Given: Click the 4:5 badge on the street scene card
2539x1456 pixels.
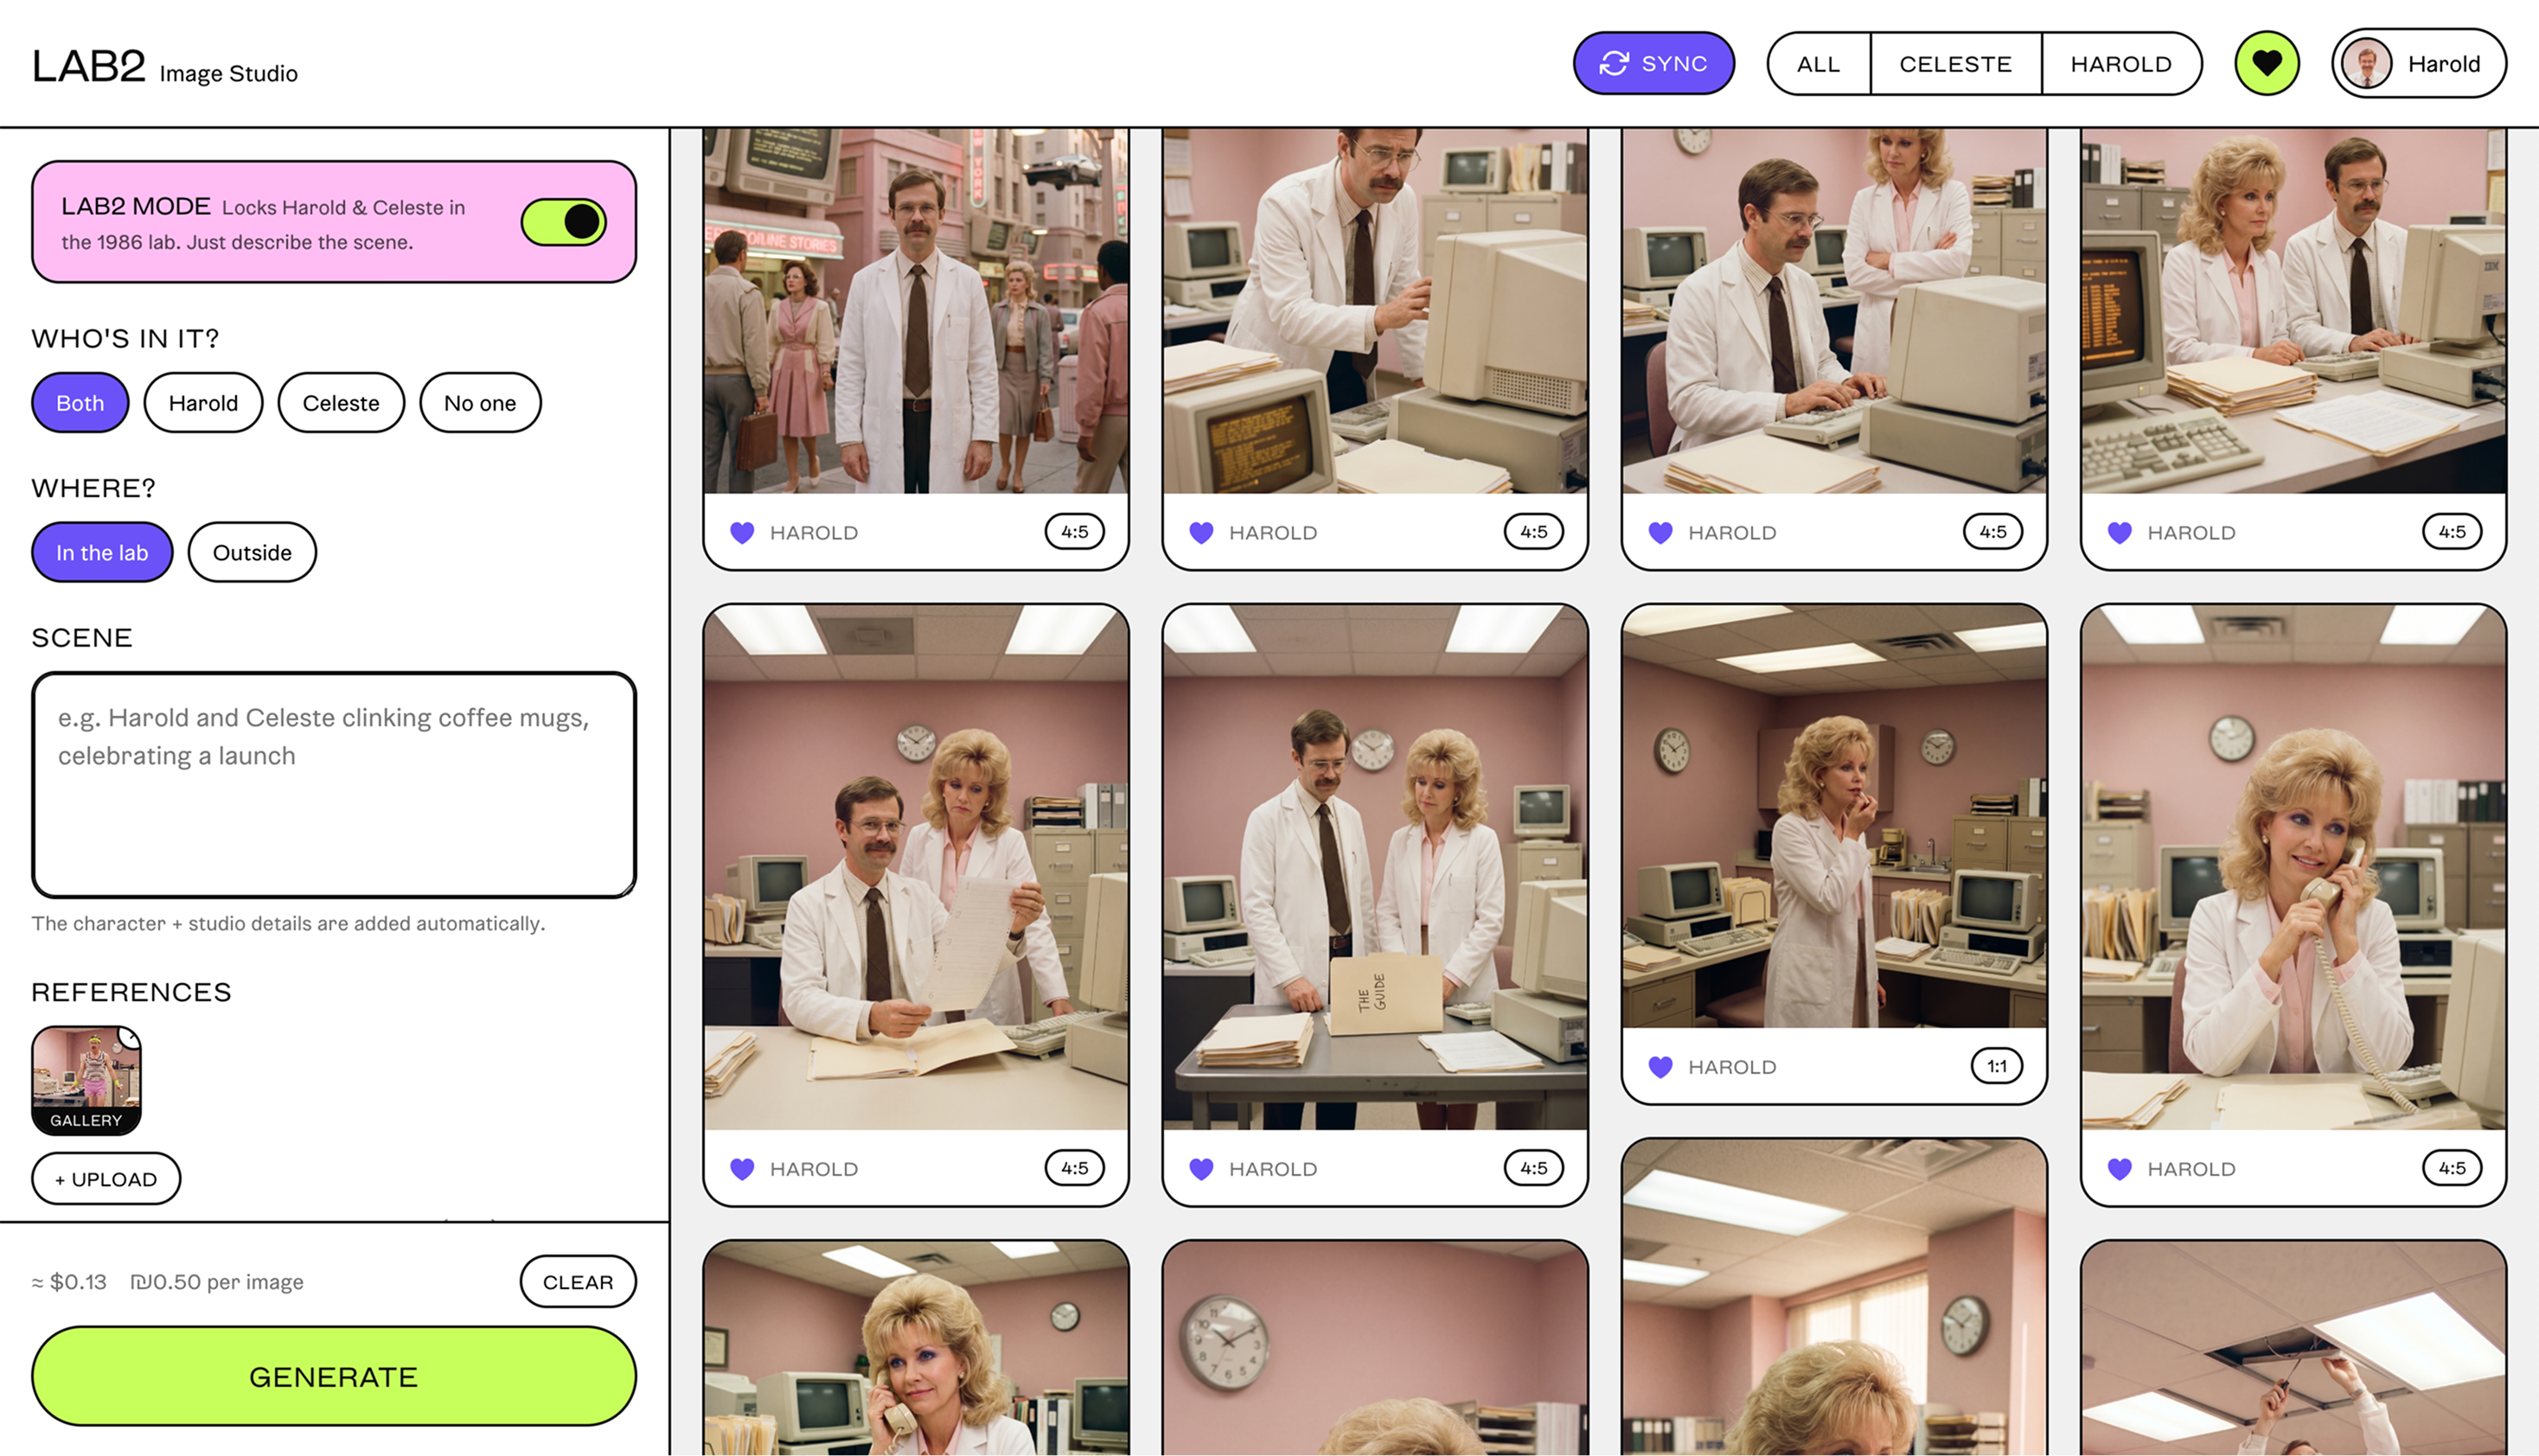Looking at the screenshot, I should tap(1075, 532).
